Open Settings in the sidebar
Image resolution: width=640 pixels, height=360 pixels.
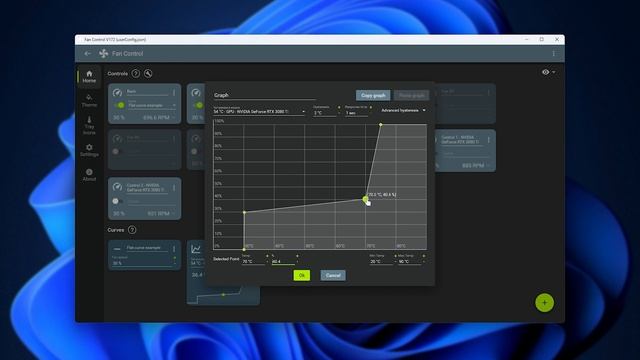pyautogui.click(x=89, y=150)
